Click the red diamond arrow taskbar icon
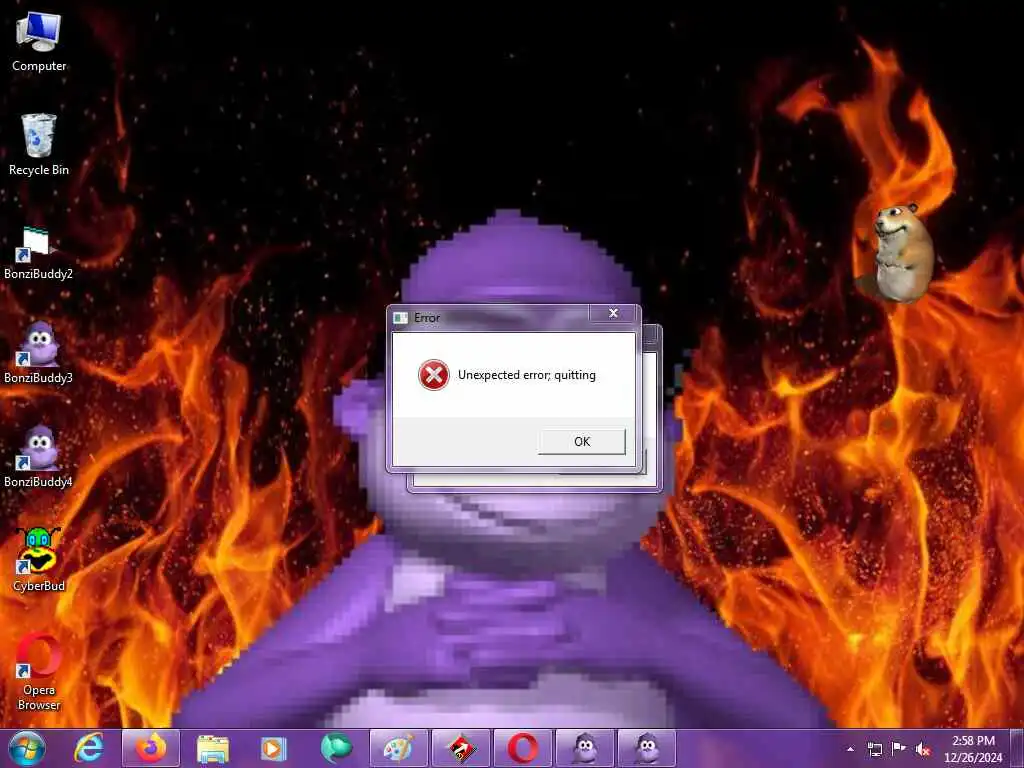The image size is (1024, 768). point(460,748)
